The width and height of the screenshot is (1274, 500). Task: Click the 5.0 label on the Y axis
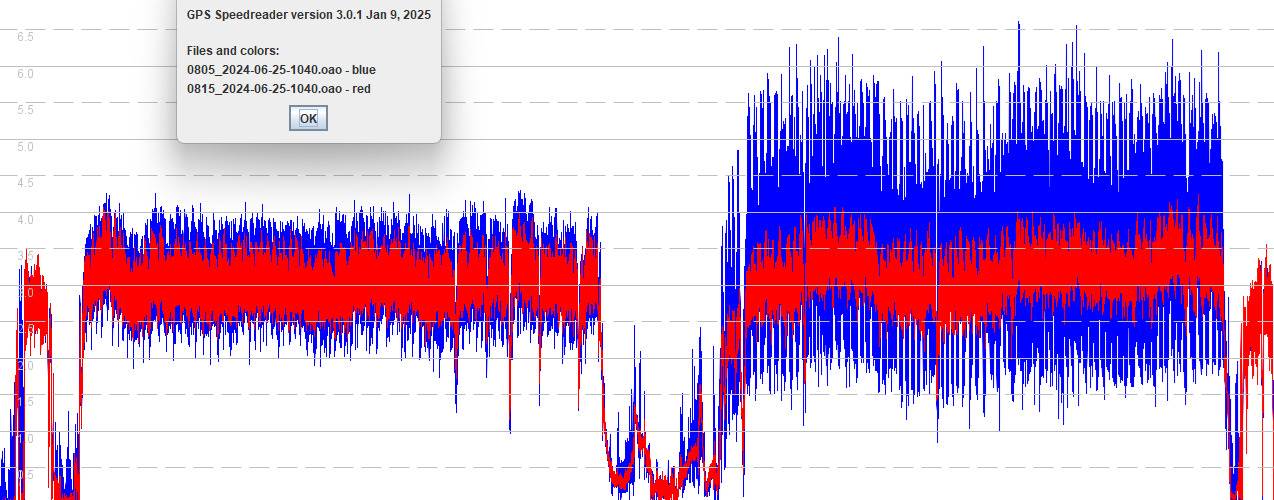[25, 147]
